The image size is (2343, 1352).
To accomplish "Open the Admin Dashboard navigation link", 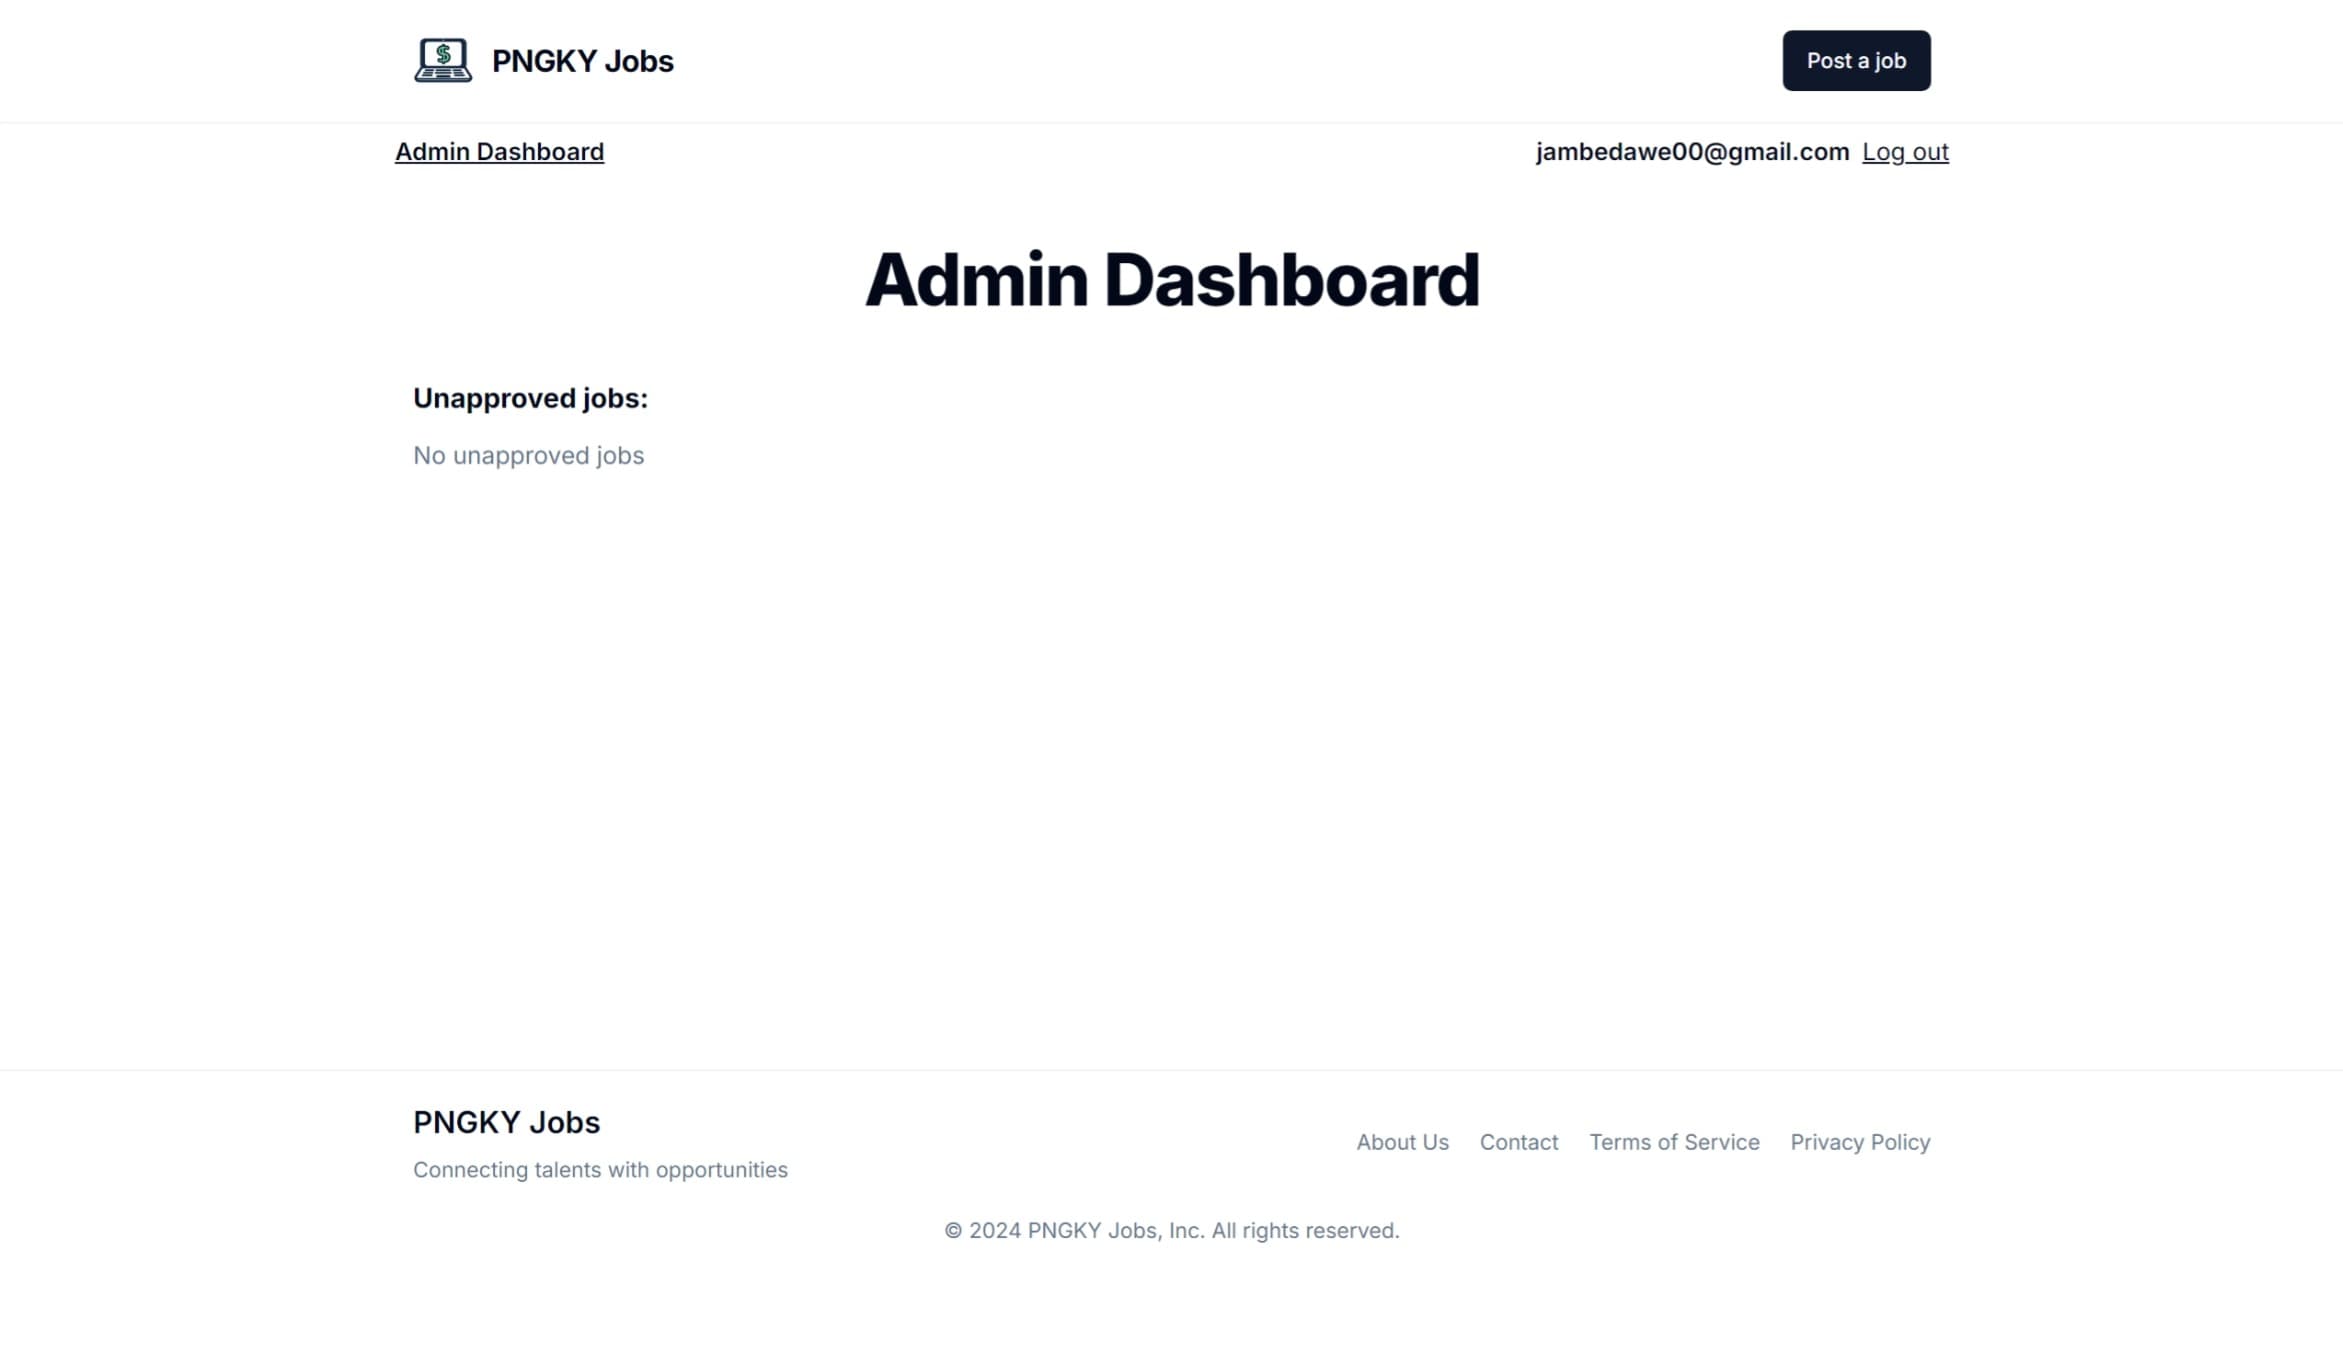I will click(x=499, y=152).
